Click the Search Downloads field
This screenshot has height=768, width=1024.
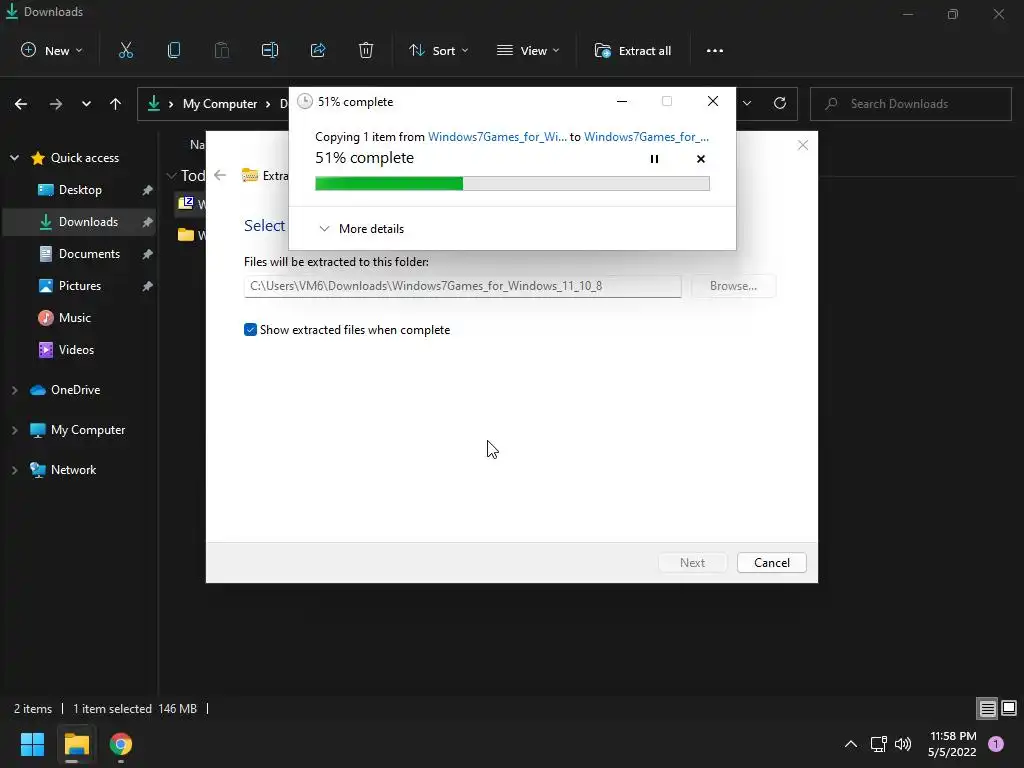point(910,104)
